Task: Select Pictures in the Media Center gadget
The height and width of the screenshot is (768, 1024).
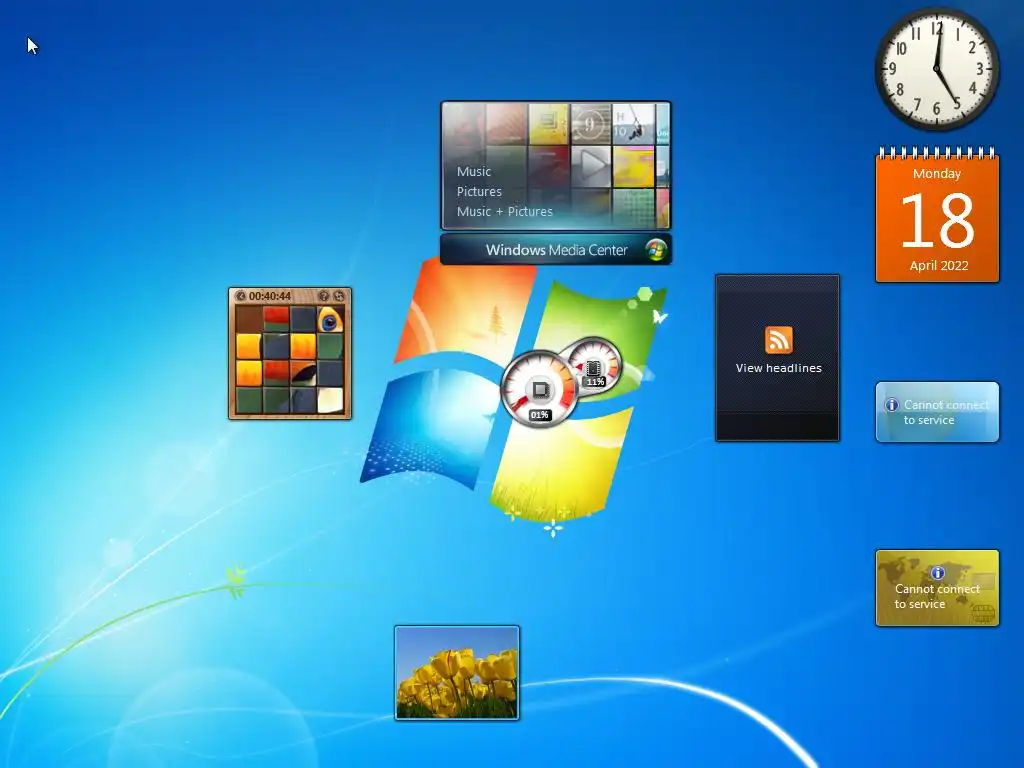Action: click(x=479, y=191)
